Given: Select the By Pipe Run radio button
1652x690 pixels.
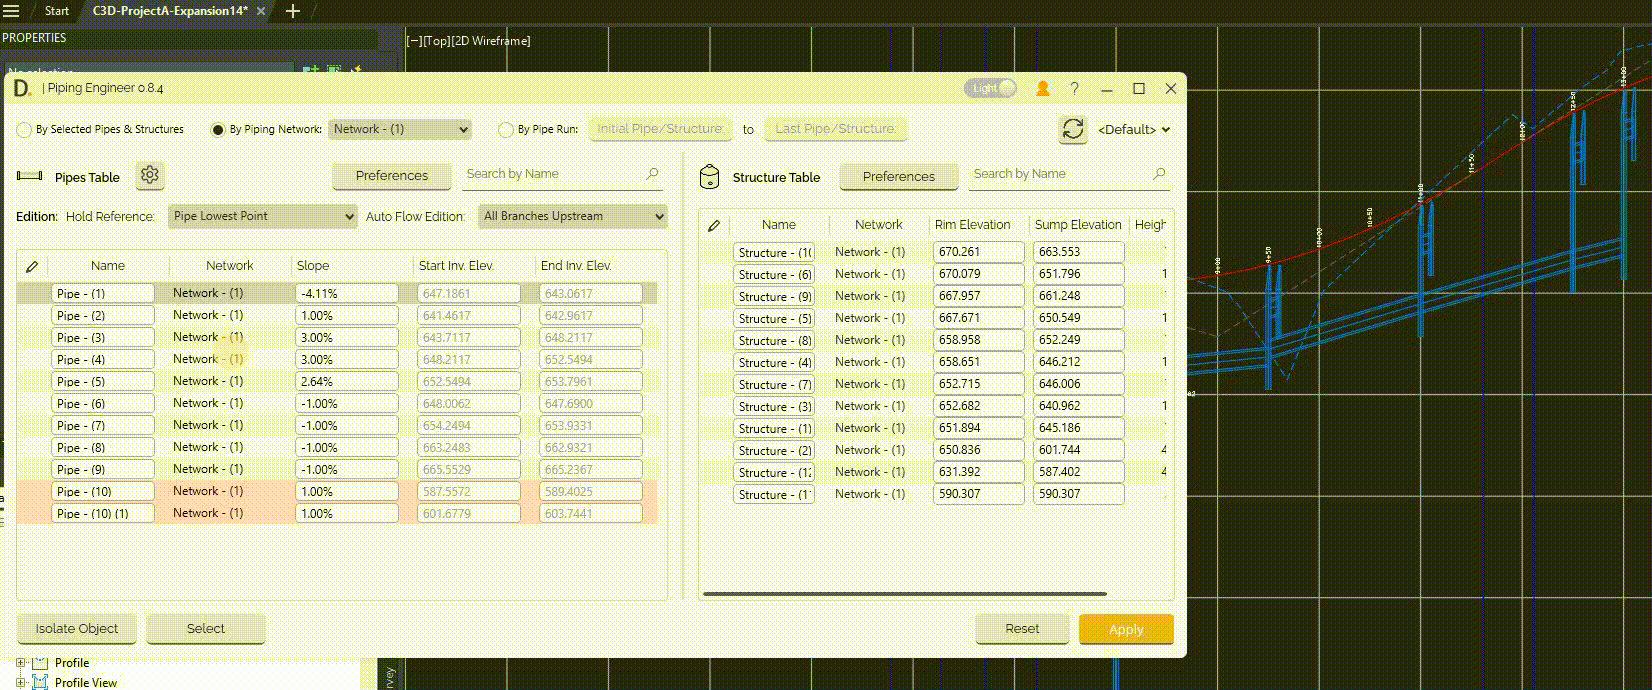Looking at the screenshot, I should (x=506, y=130).
